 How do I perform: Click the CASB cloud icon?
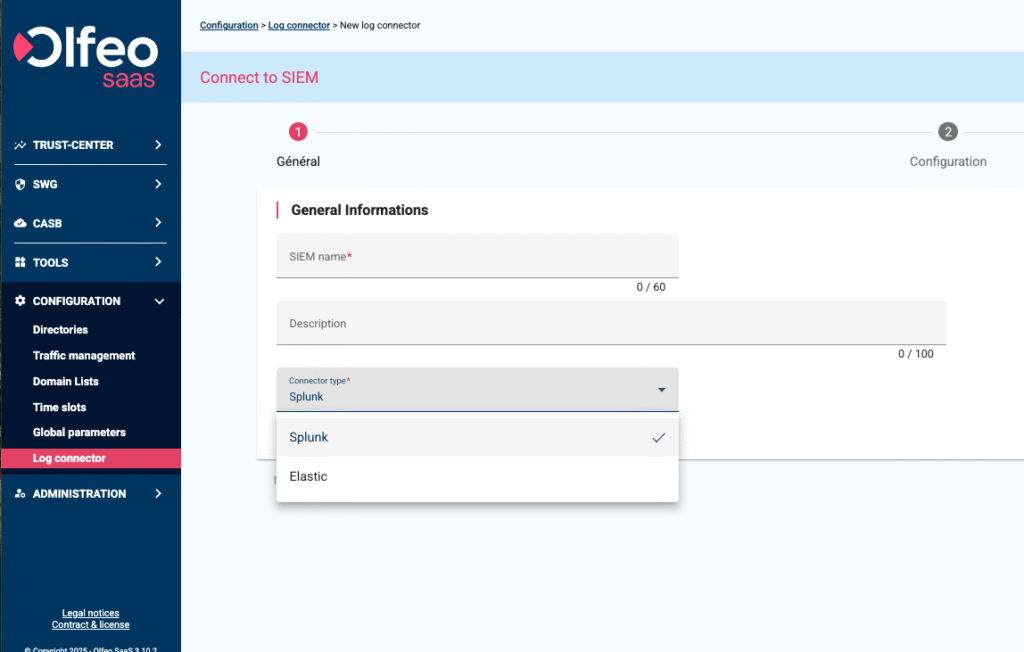[20, 223]
